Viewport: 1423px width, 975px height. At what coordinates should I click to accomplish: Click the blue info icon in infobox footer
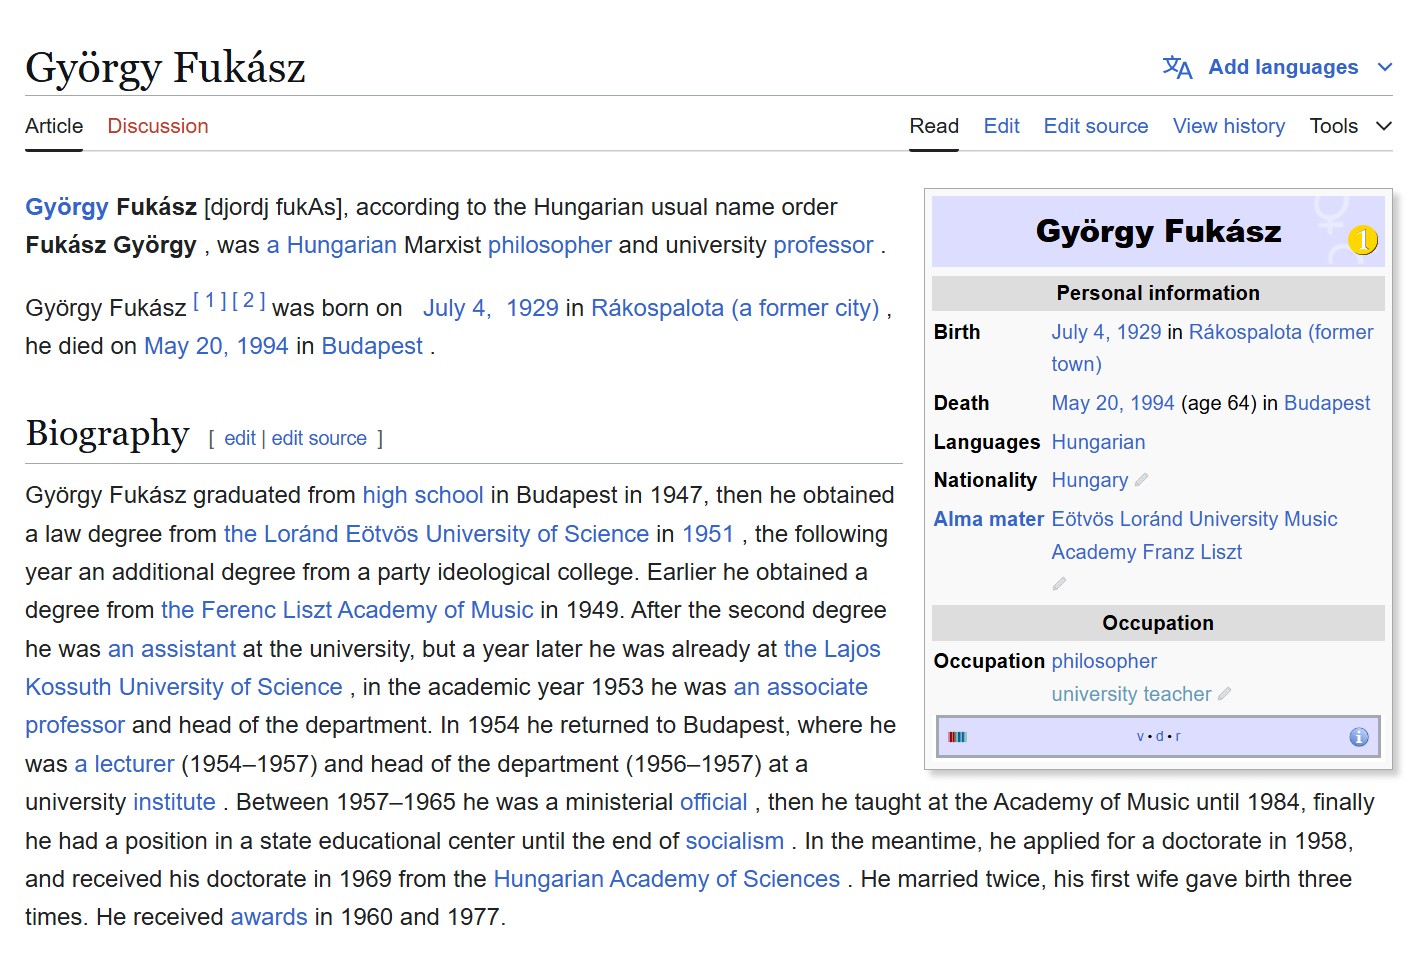pyautogui.click(x=1358, y=737)
